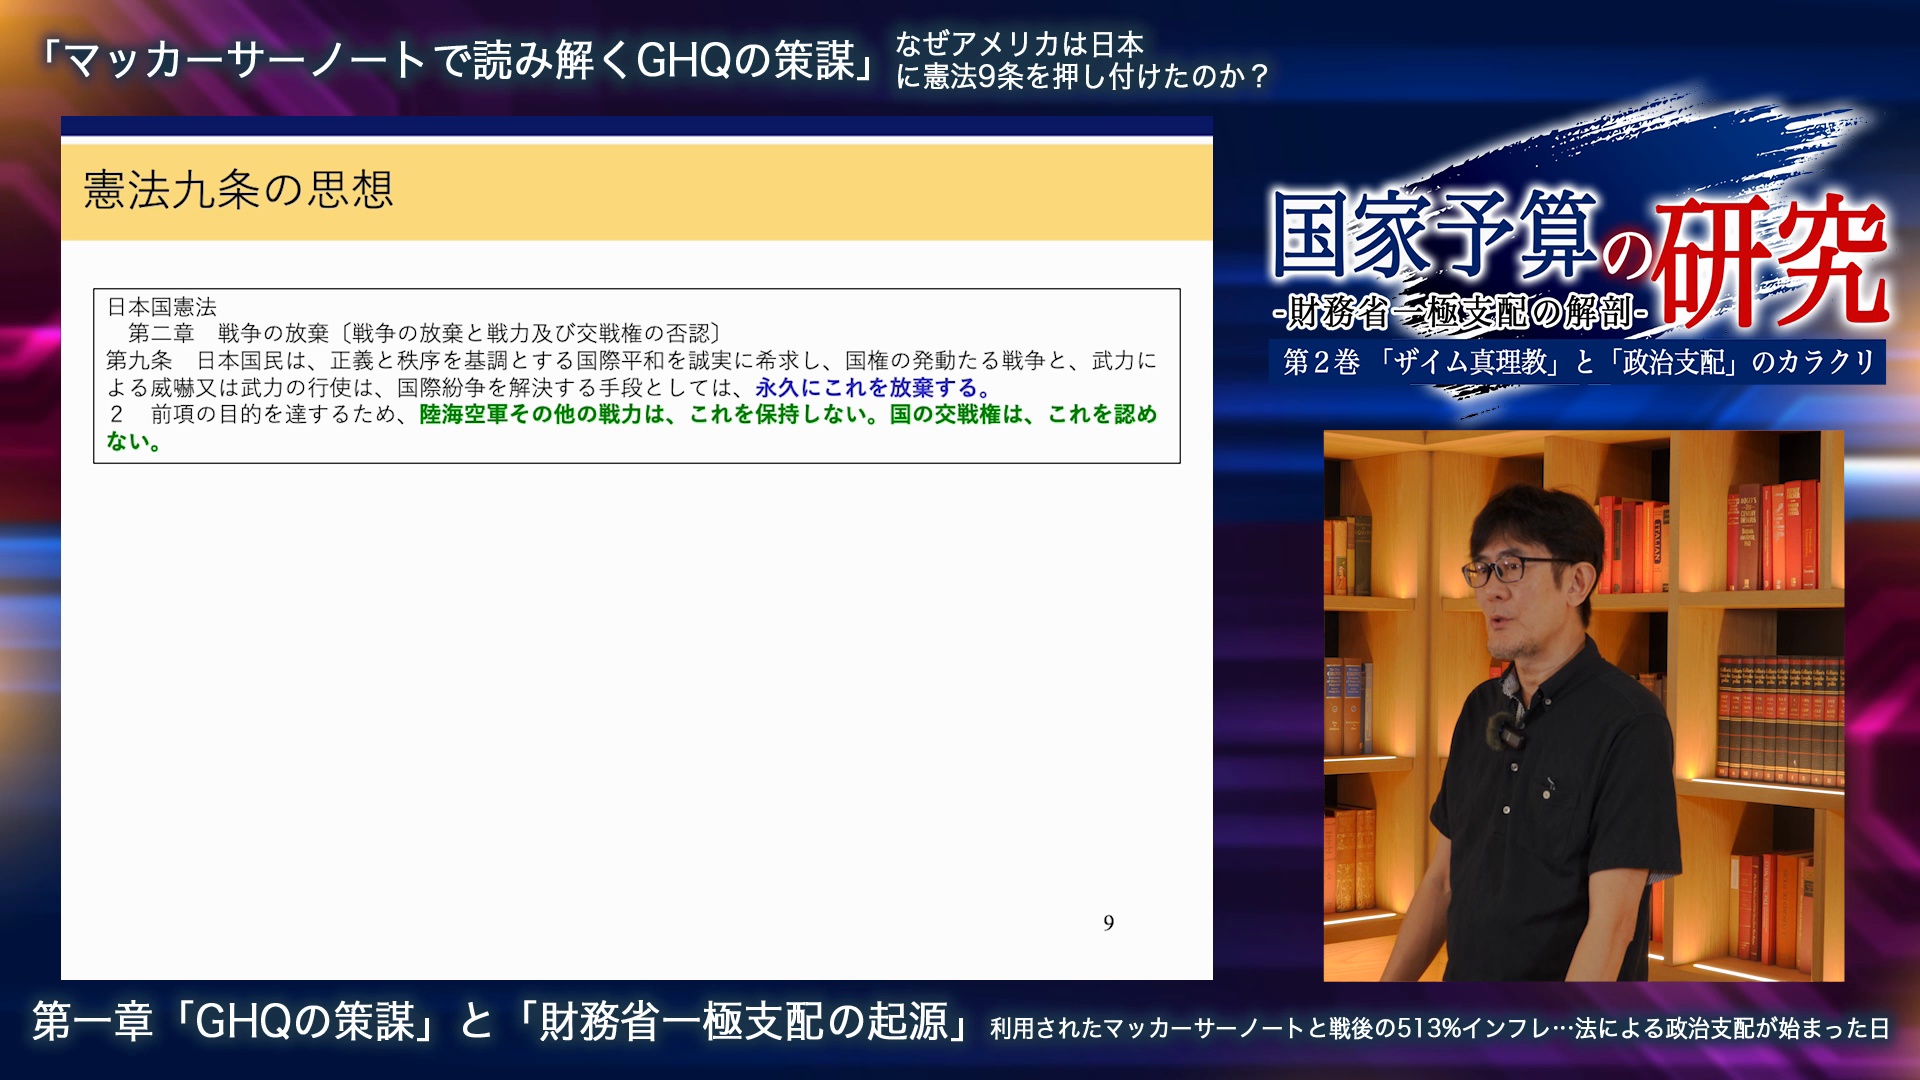The width and height of the screenshot is (1920, 1080).
Task: Click the green text 国の交戦権は
Action: (x=960, y=414)
